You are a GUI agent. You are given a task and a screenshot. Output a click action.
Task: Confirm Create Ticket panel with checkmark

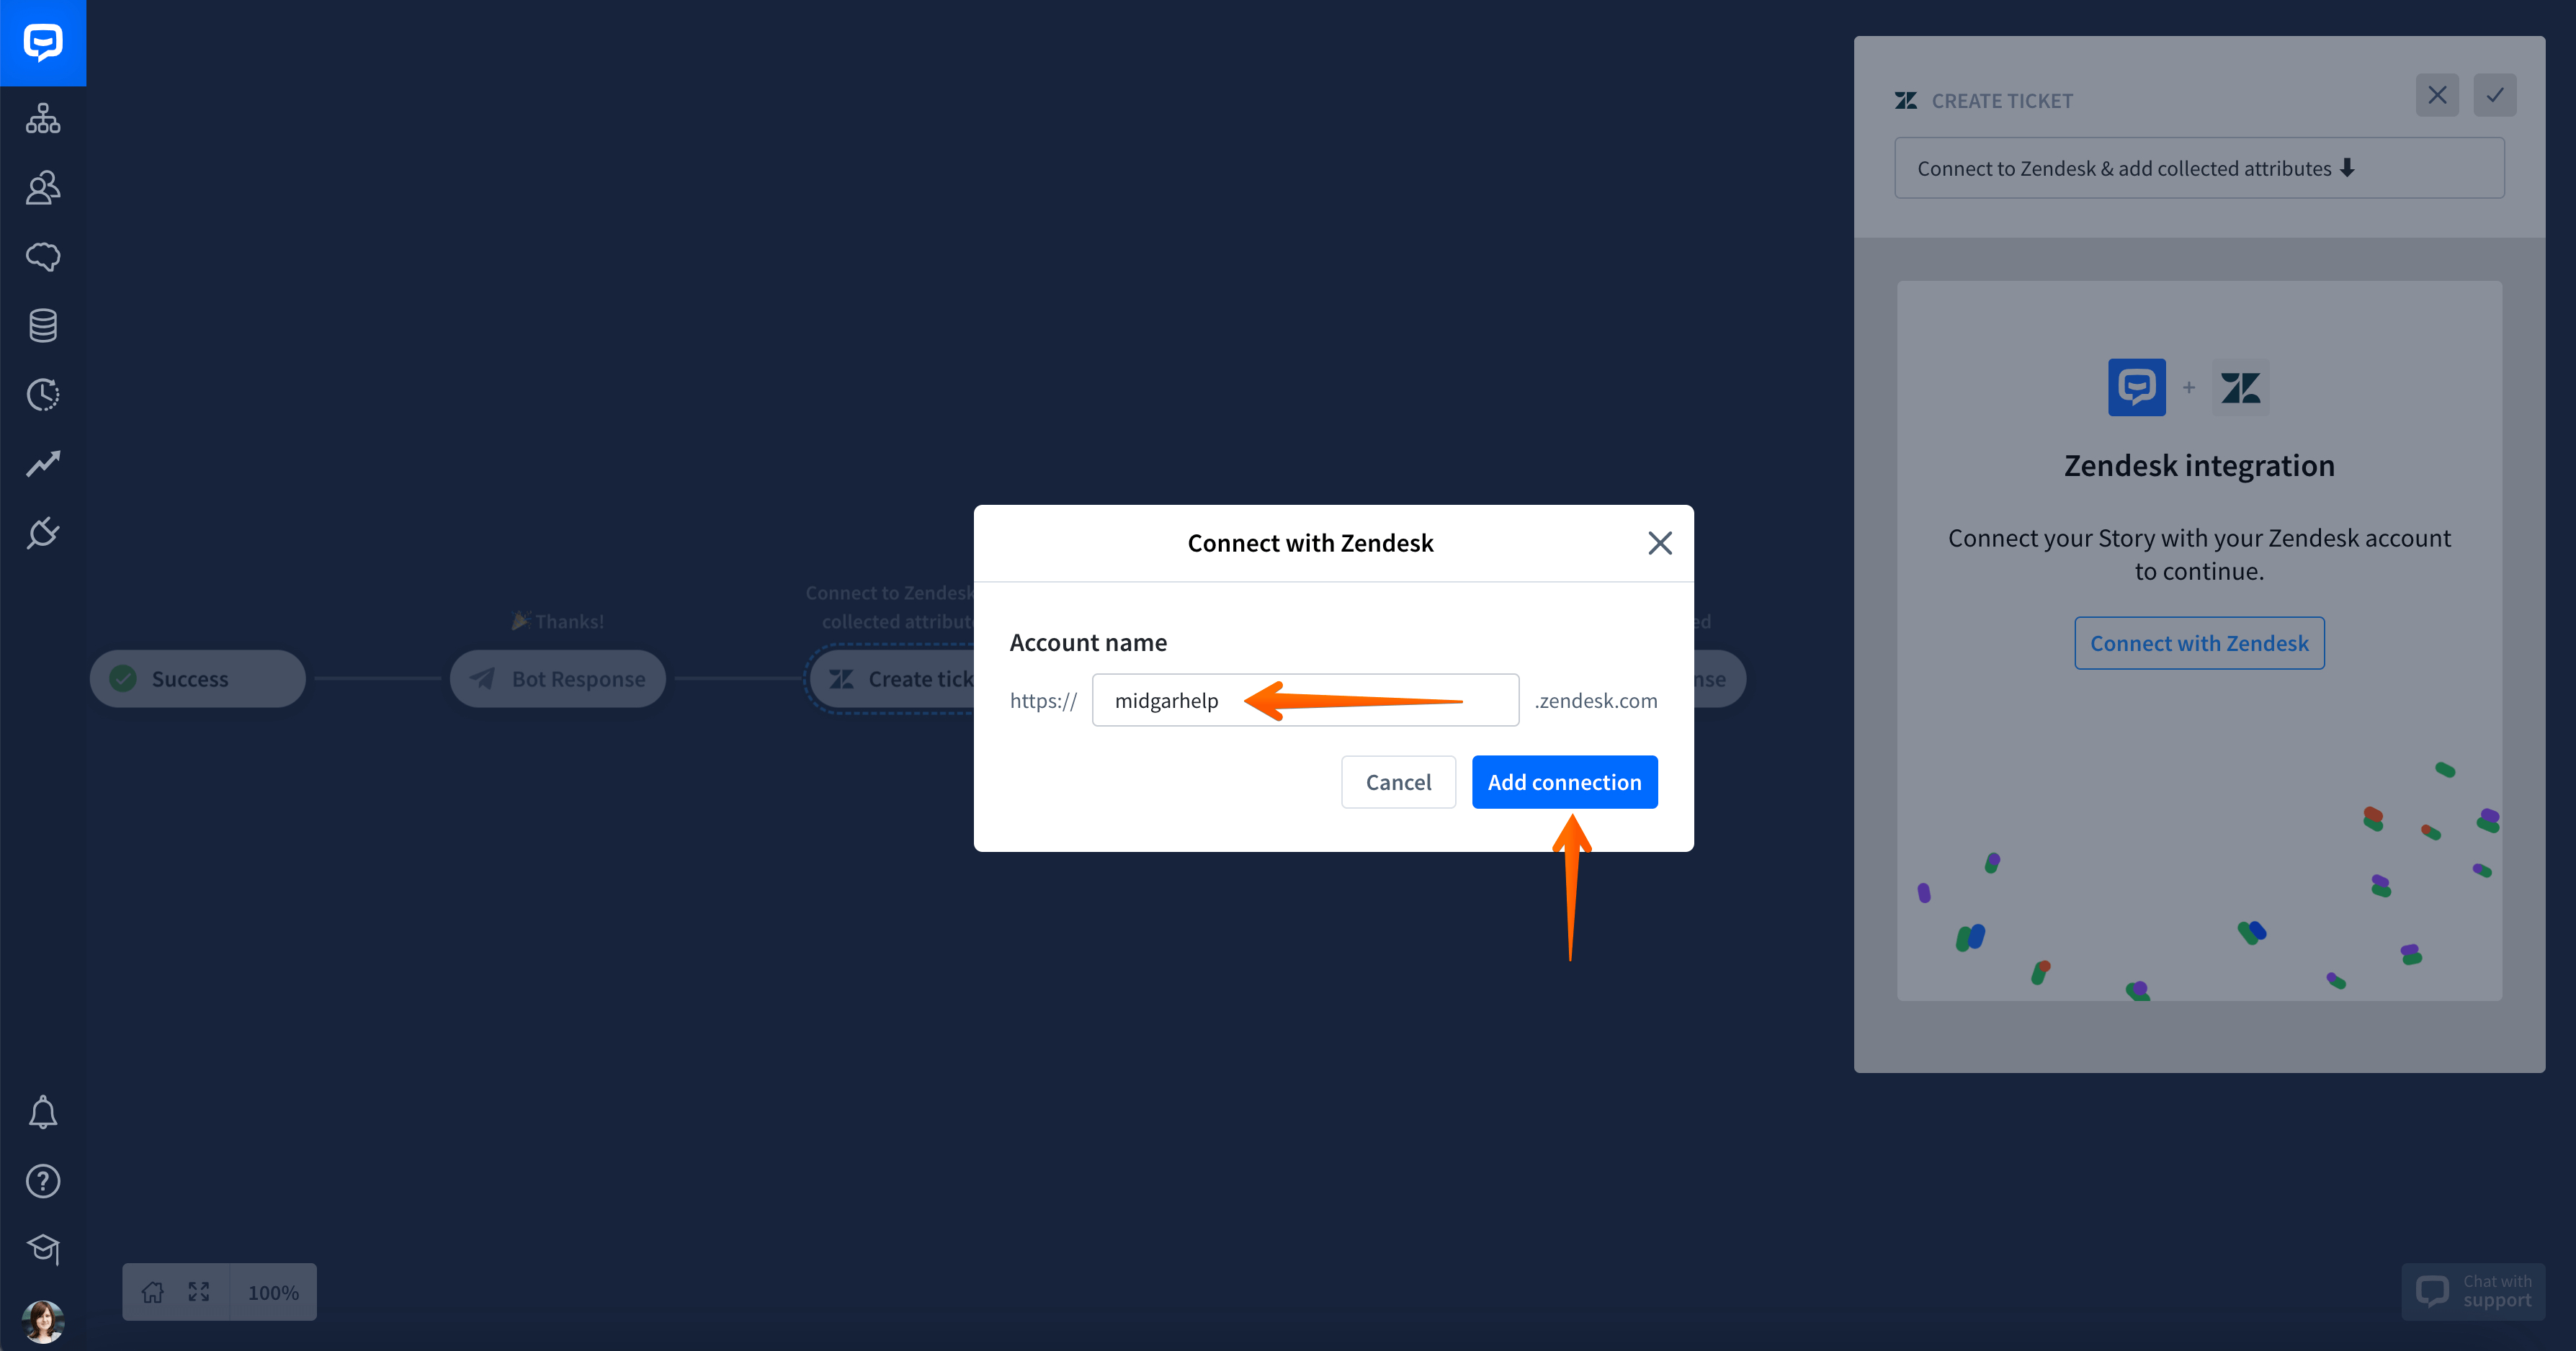[2495, 95]
